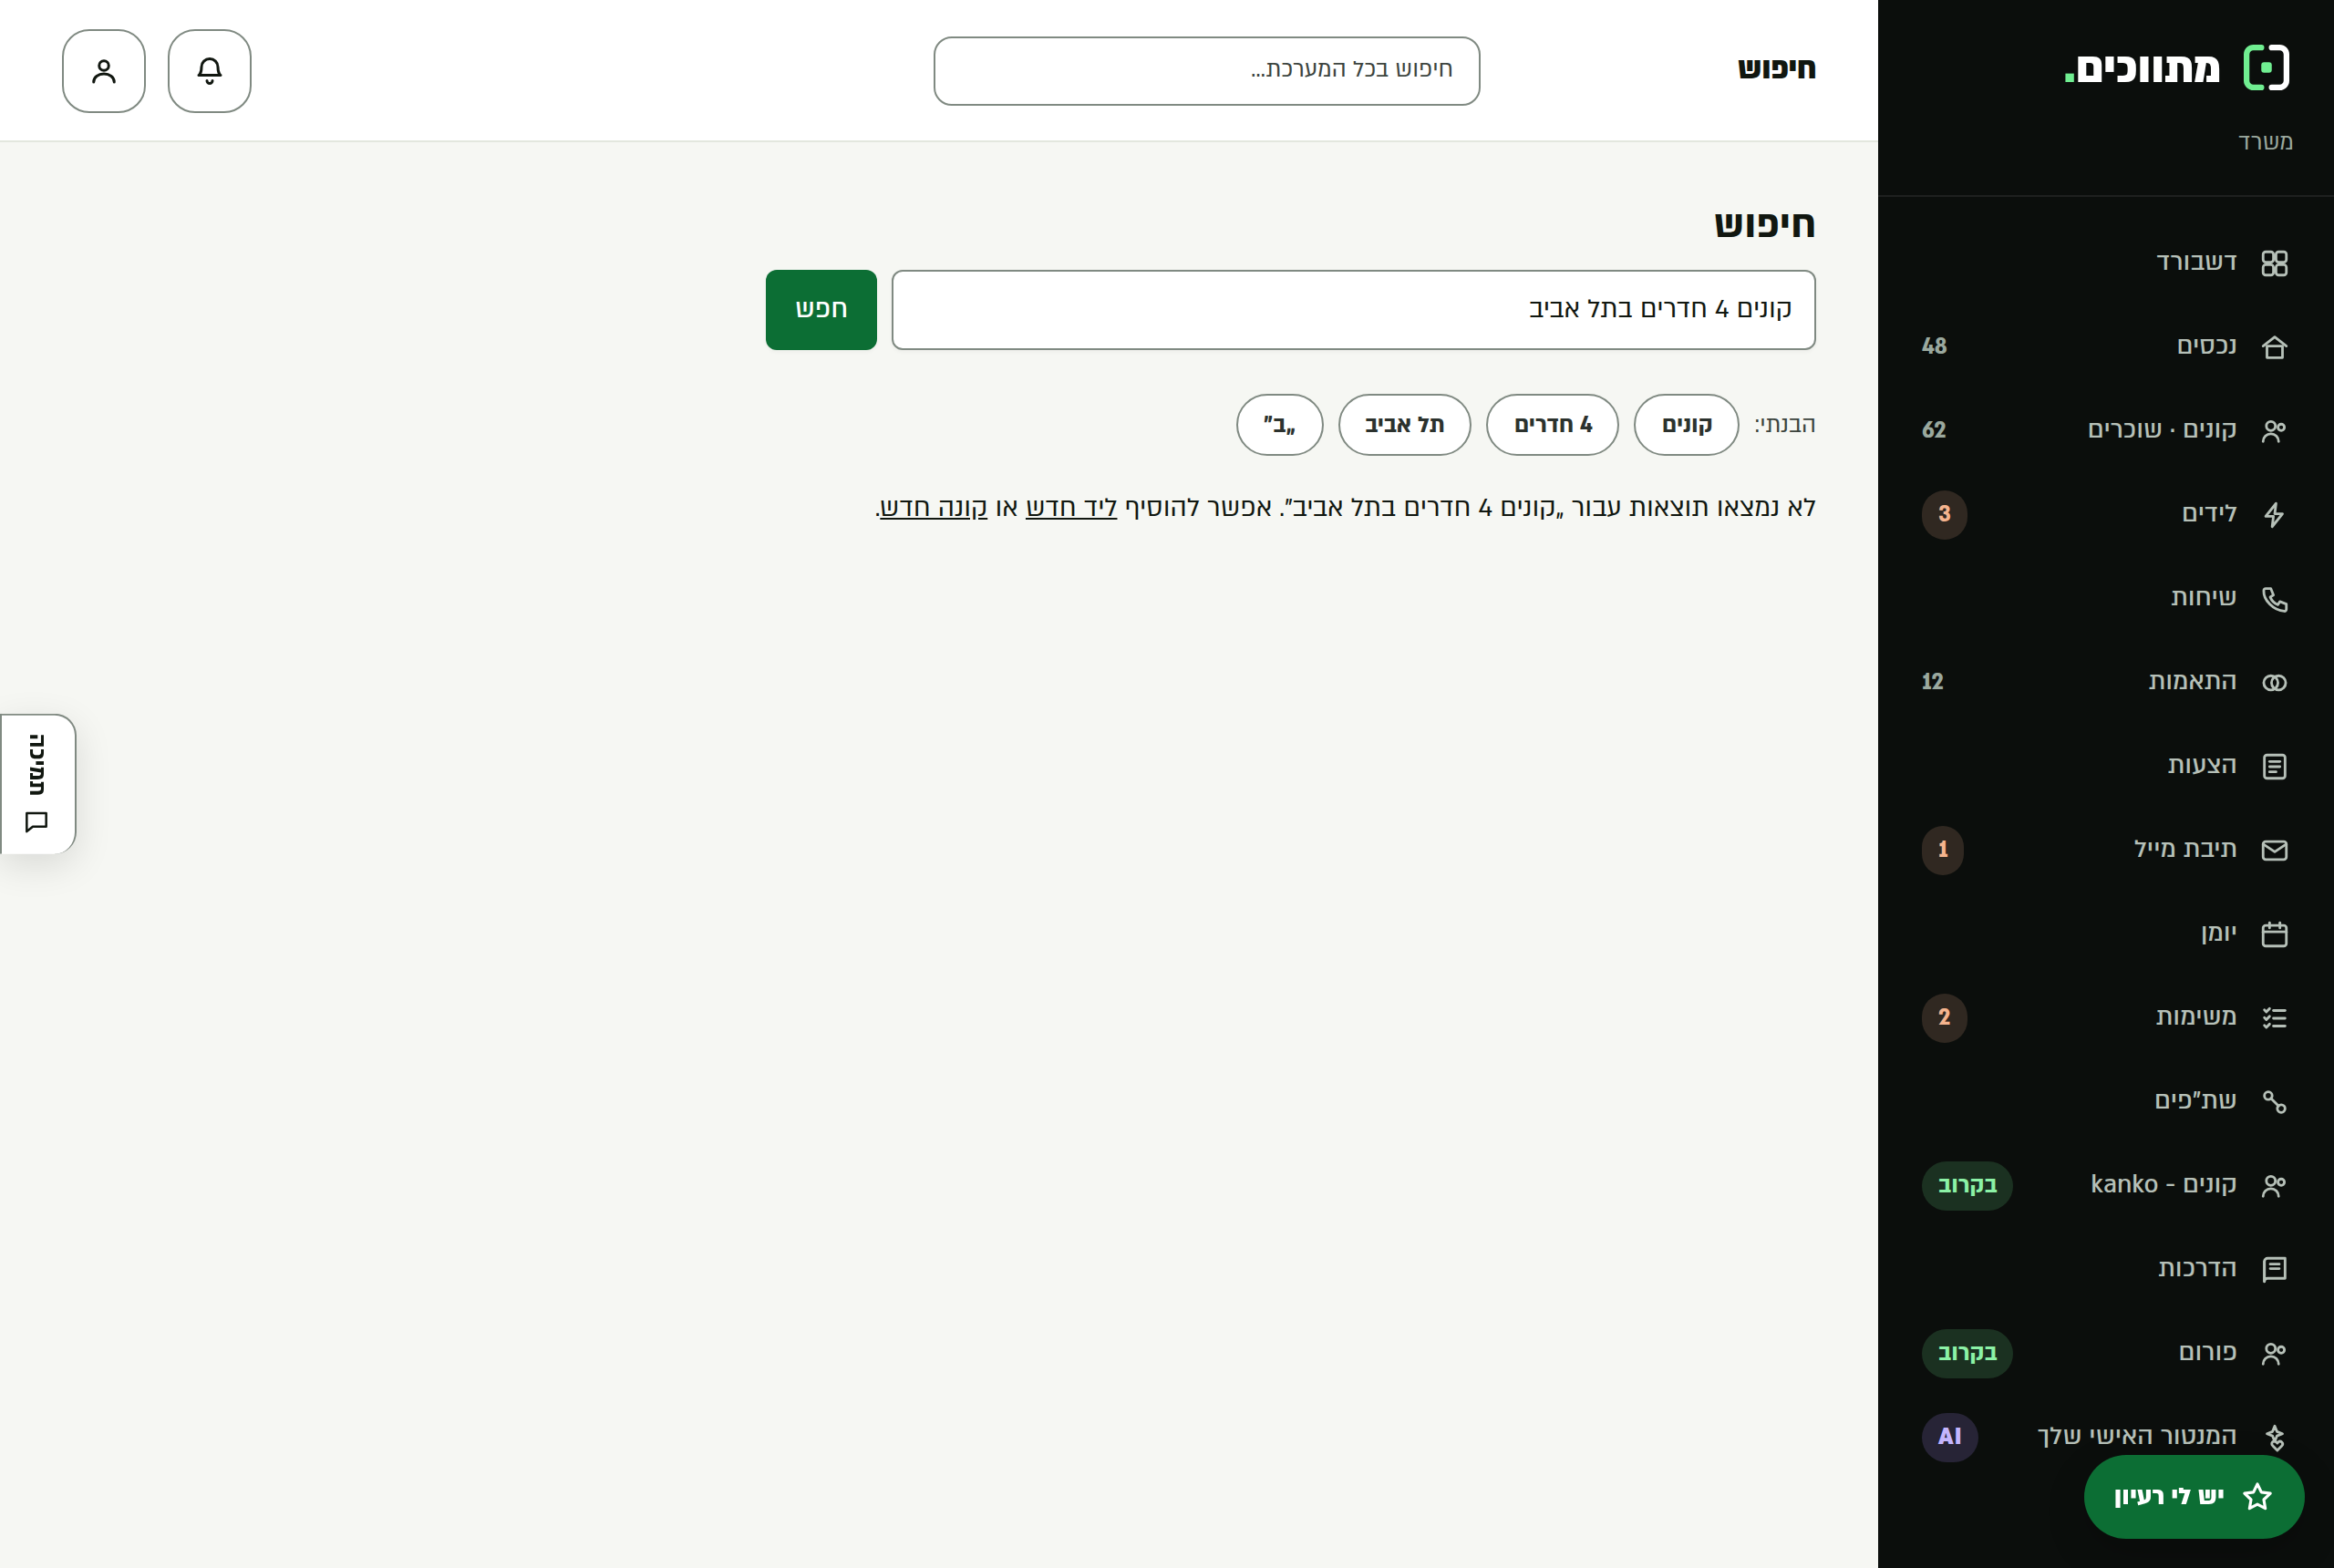
Task: Open the ליד חדש link
Action: pos(1071,507)
